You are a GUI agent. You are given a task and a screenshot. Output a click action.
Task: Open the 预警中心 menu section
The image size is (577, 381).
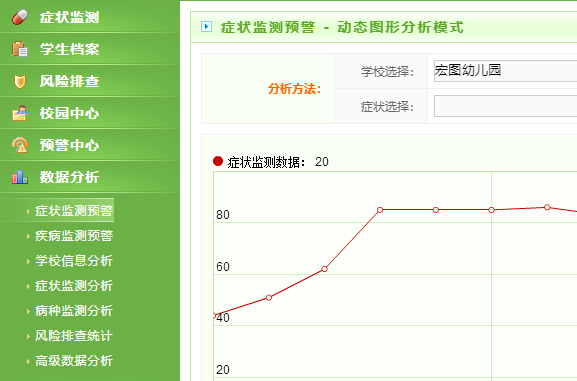(x=90, y=145)
